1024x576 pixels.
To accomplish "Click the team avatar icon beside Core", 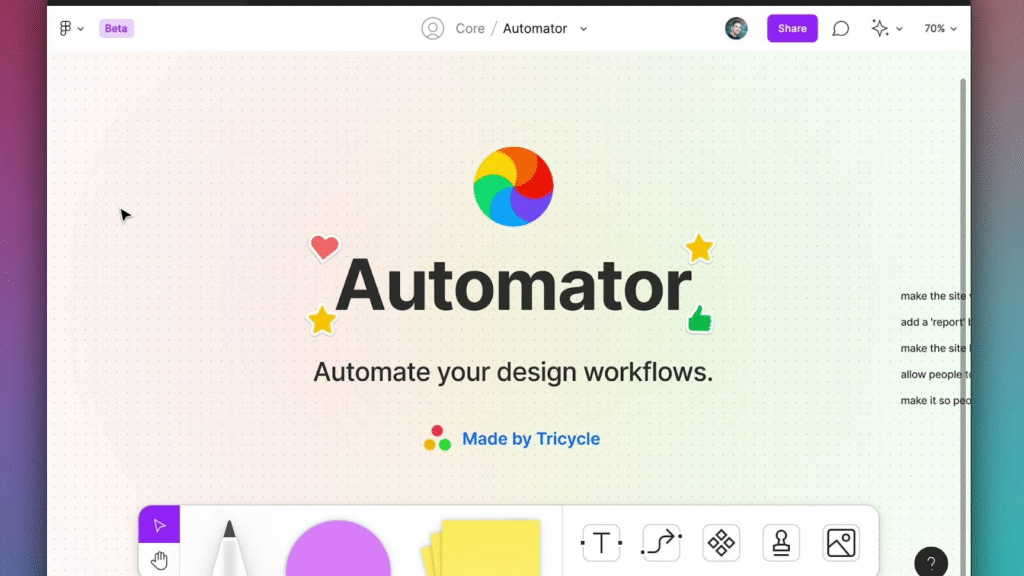I will click(432, 28).
